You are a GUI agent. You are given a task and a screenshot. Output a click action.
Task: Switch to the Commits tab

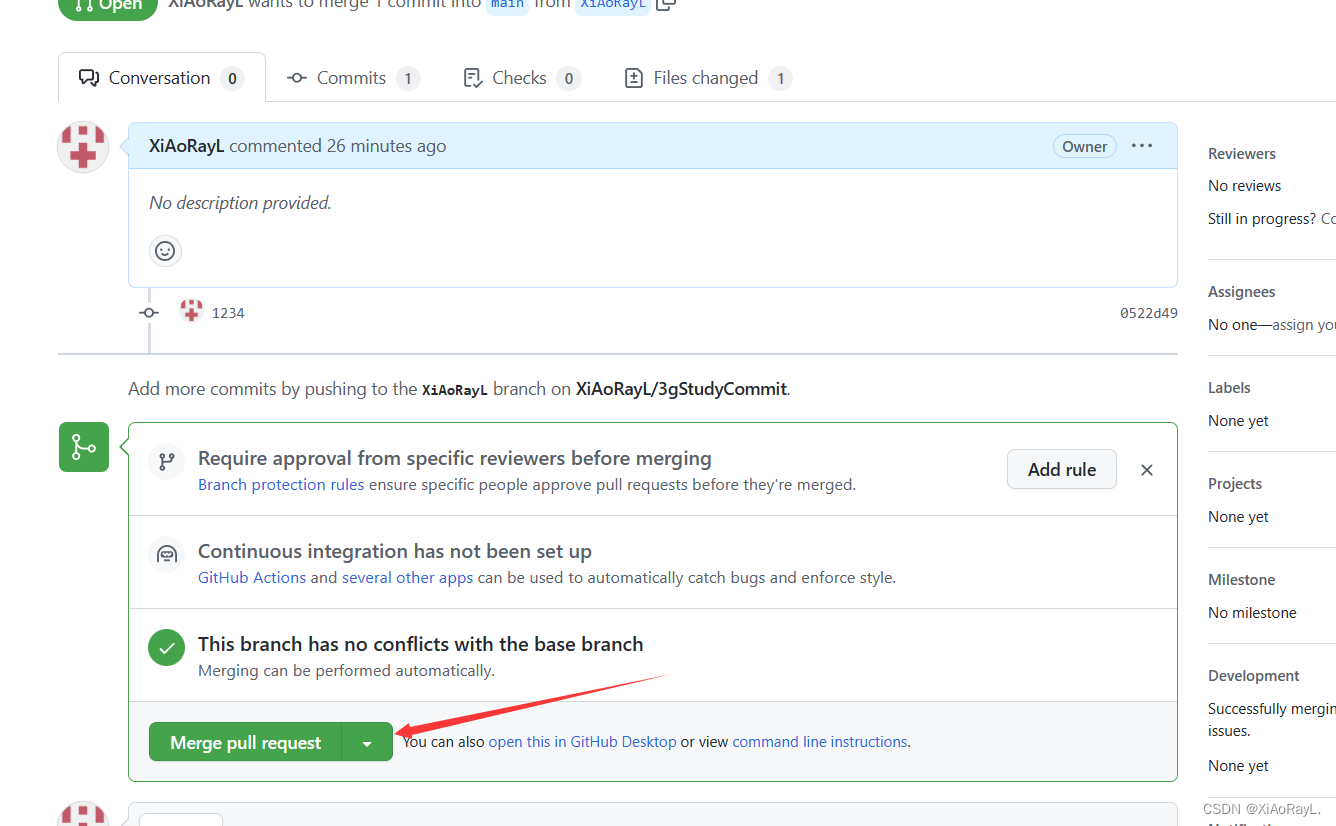pyautogui.click(x=353, y=78)
